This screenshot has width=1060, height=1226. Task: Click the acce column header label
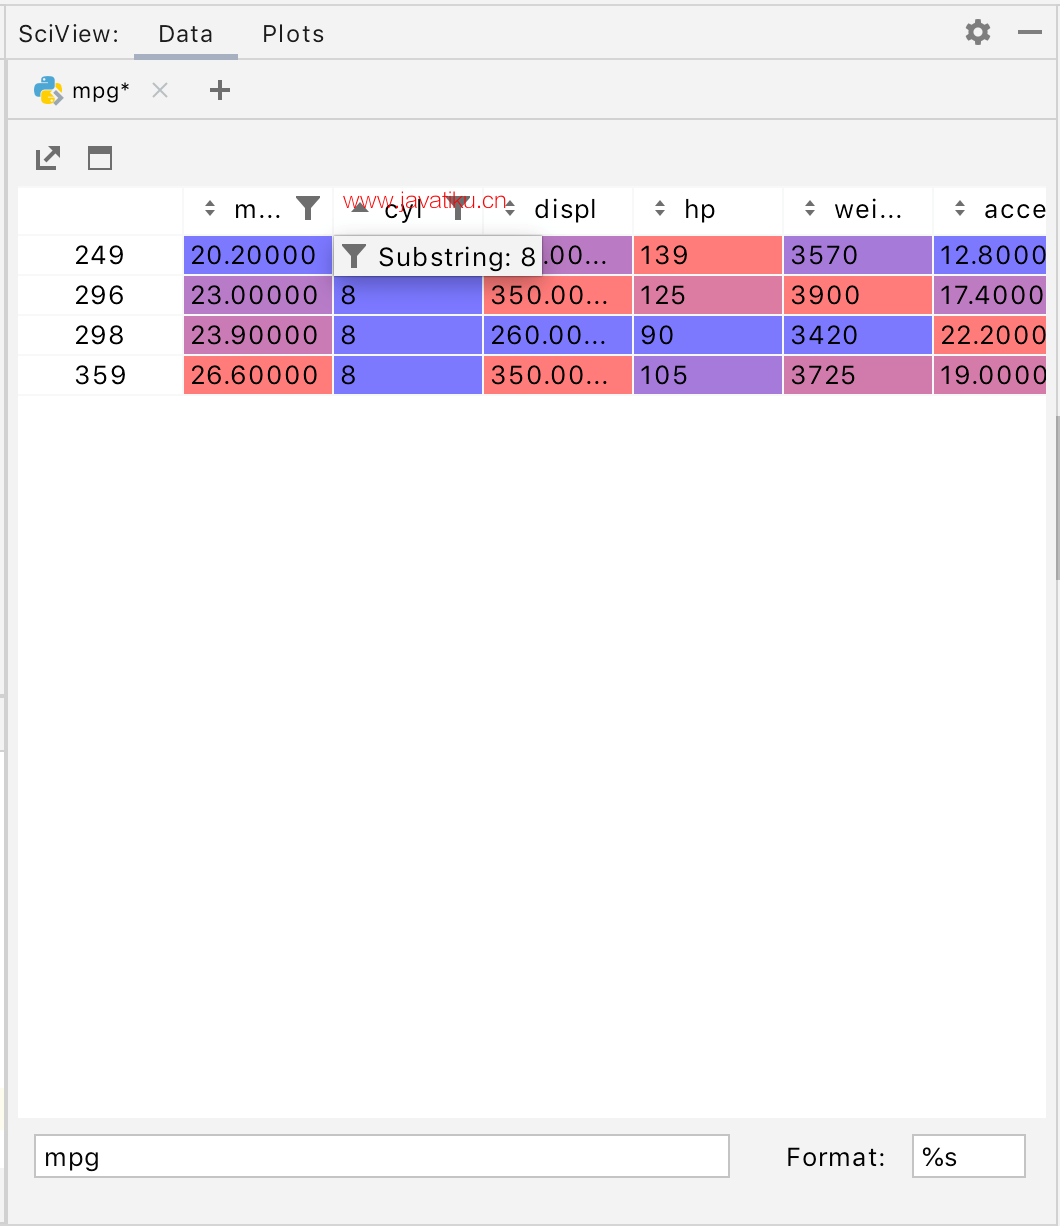pos(1015,209)
